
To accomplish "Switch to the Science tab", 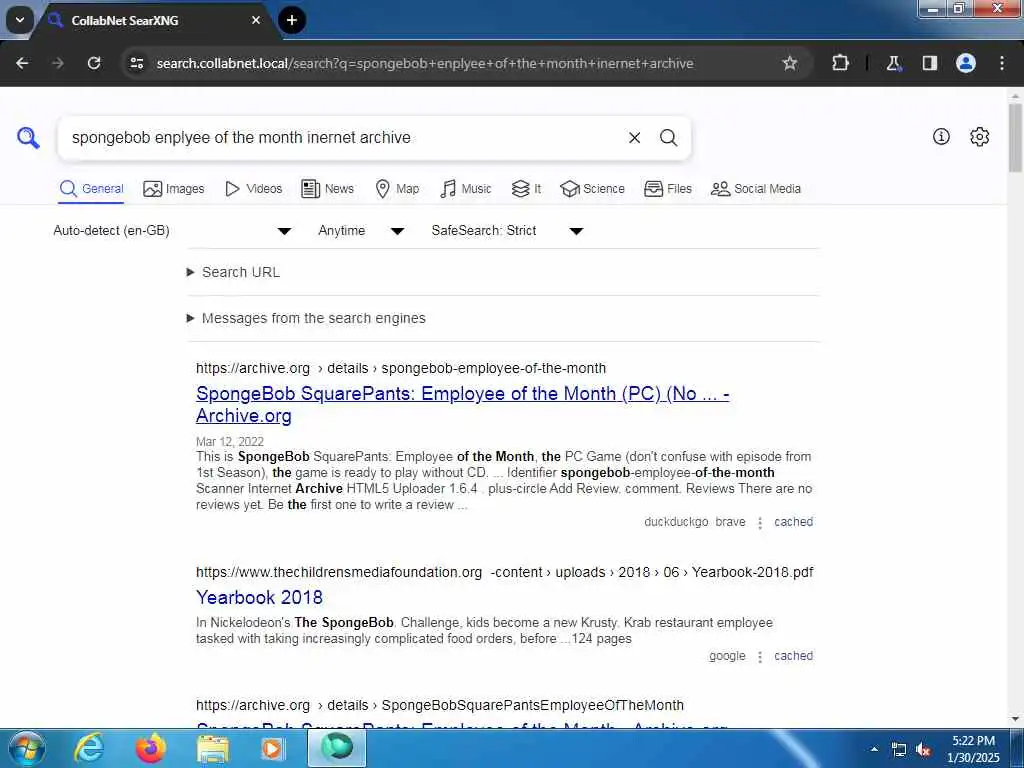I will coord(592,189).
